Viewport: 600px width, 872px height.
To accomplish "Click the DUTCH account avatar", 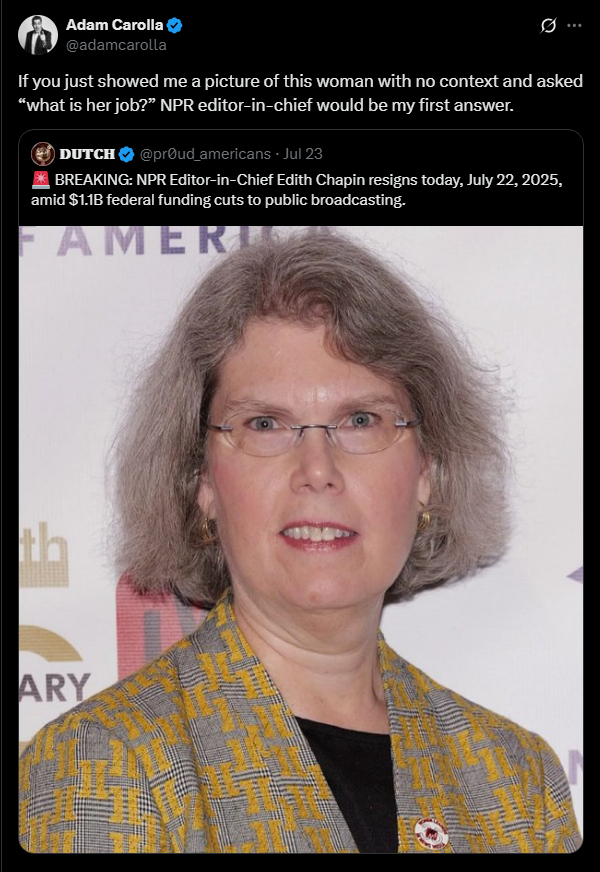I will (x=43, y=154).
